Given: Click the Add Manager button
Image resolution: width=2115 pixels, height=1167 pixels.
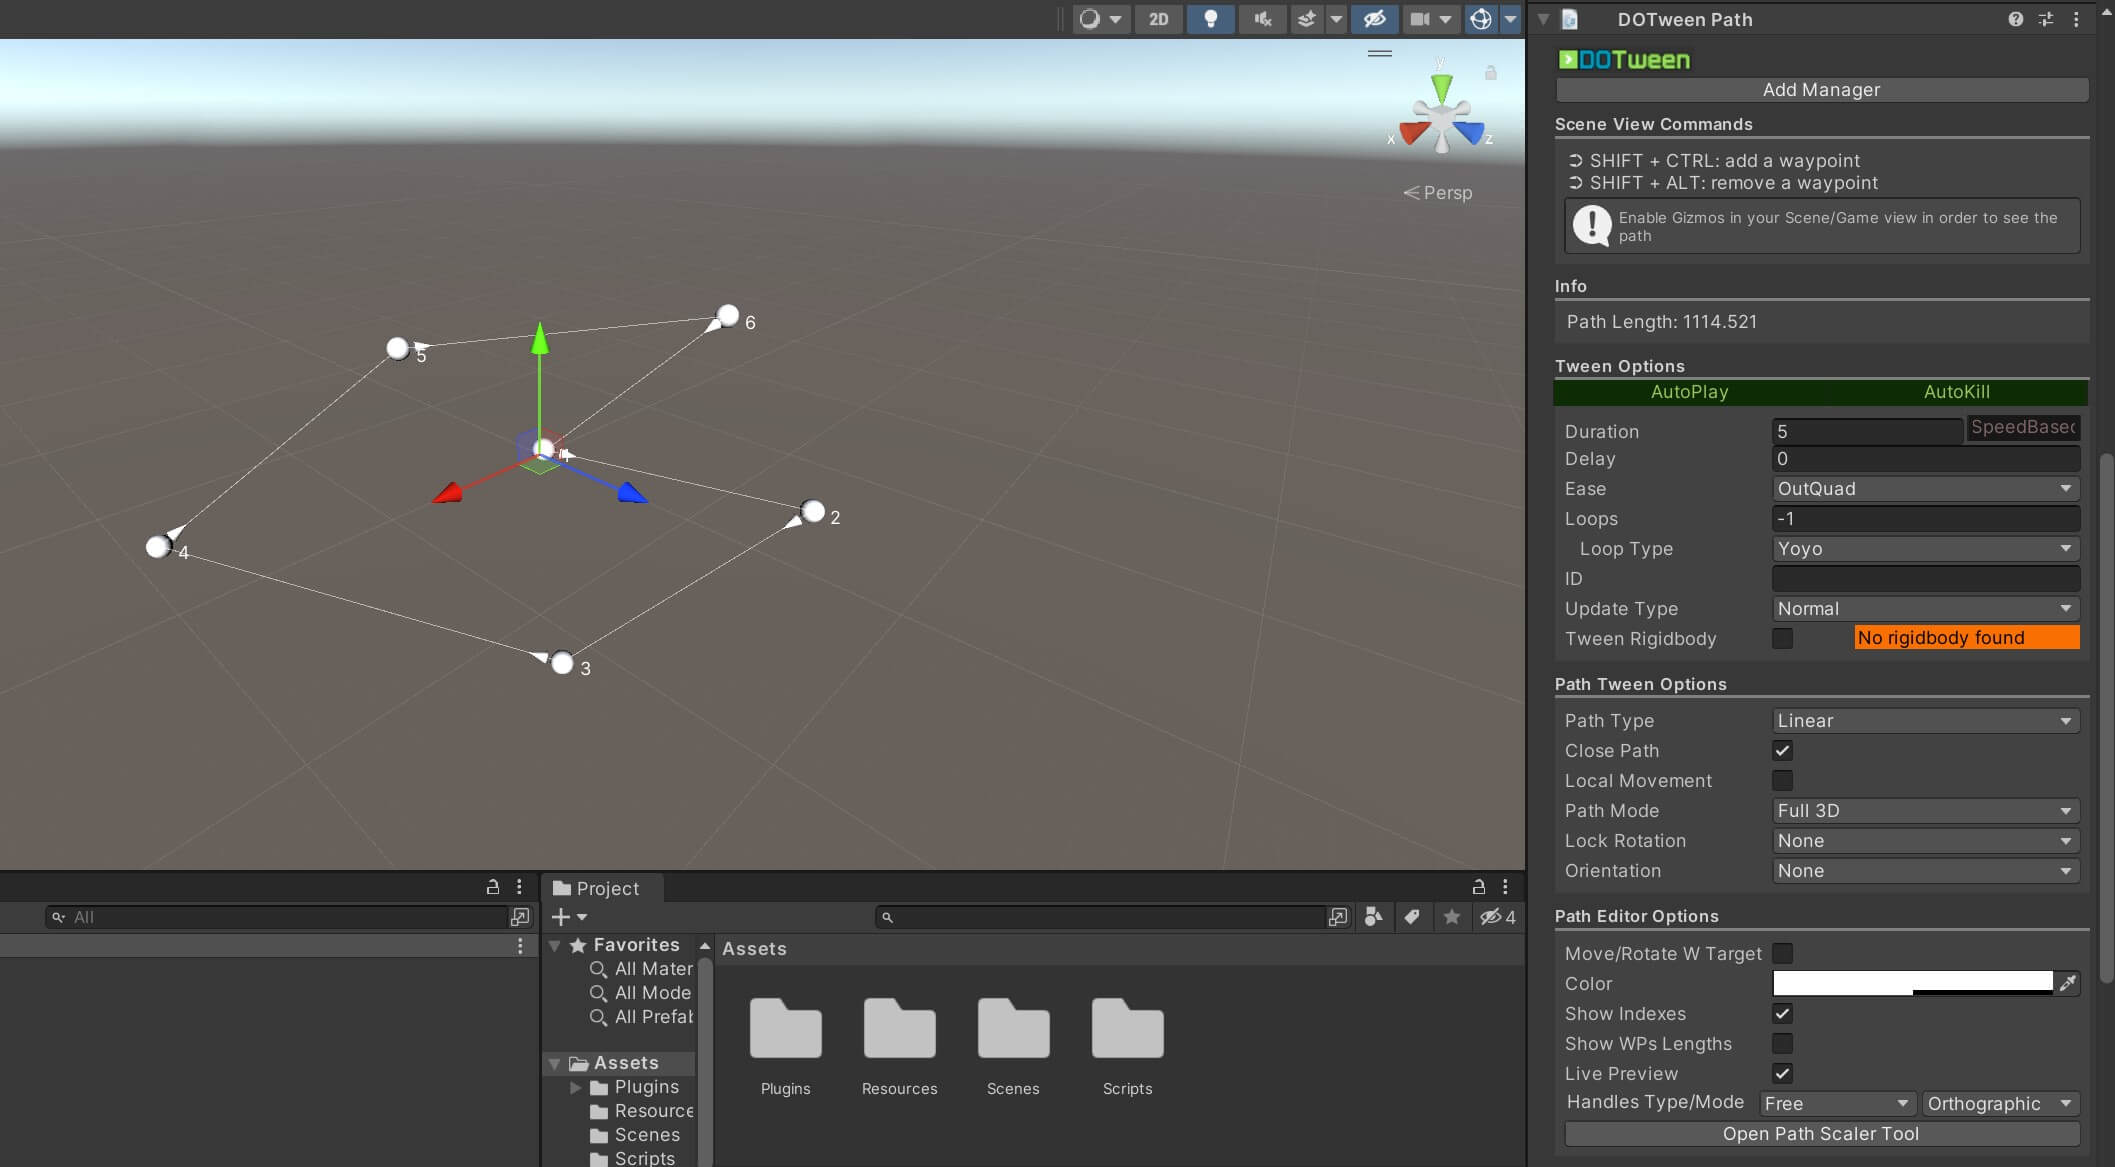Looking at the screenshot, I should coord(1821,90).
